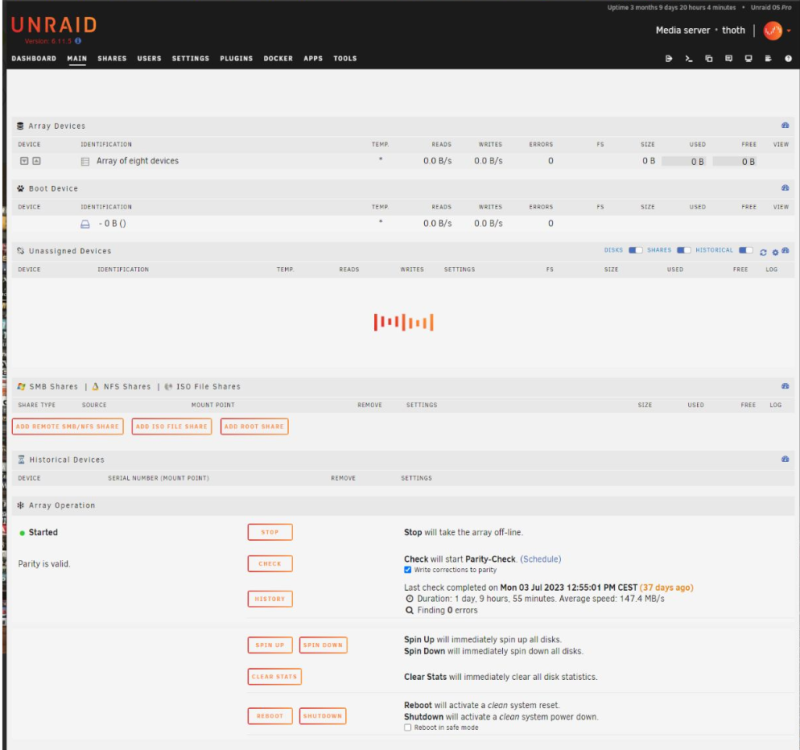Open the system log icon

pos(768,59)
